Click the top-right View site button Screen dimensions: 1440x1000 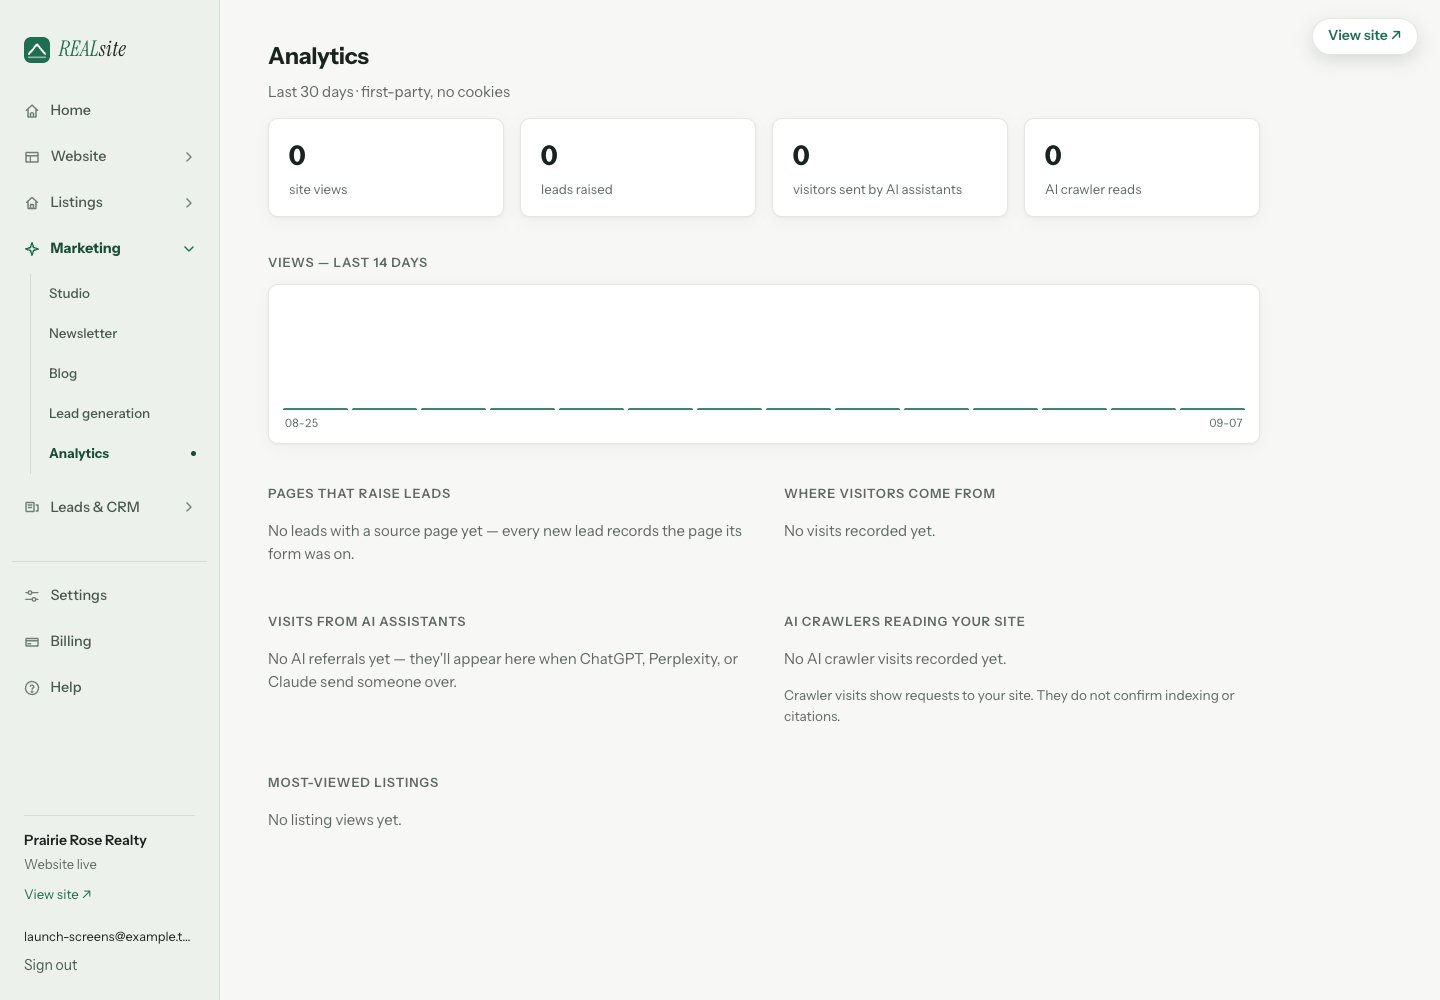[x=1364, y=36]
